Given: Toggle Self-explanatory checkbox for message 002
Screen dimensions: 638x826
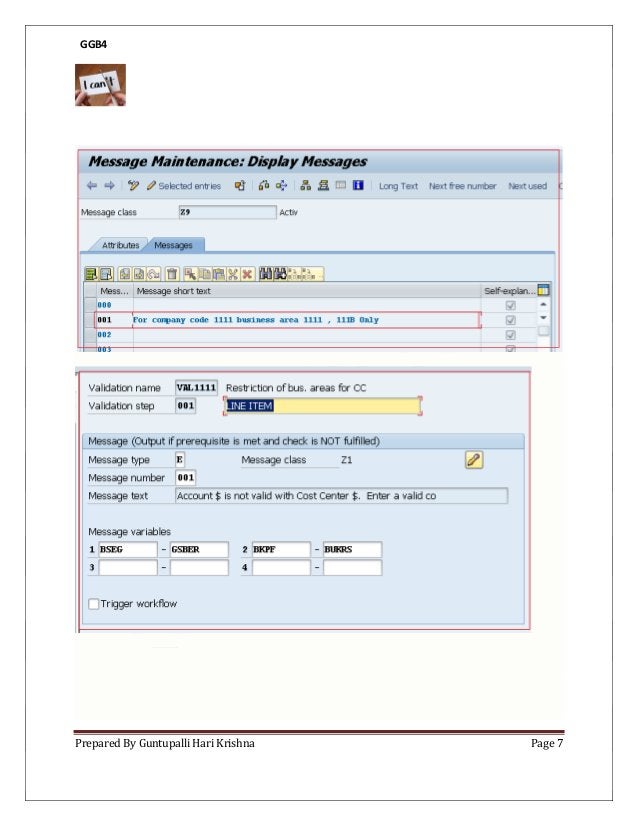Looking at the screenshot, I should click(510, 335).
